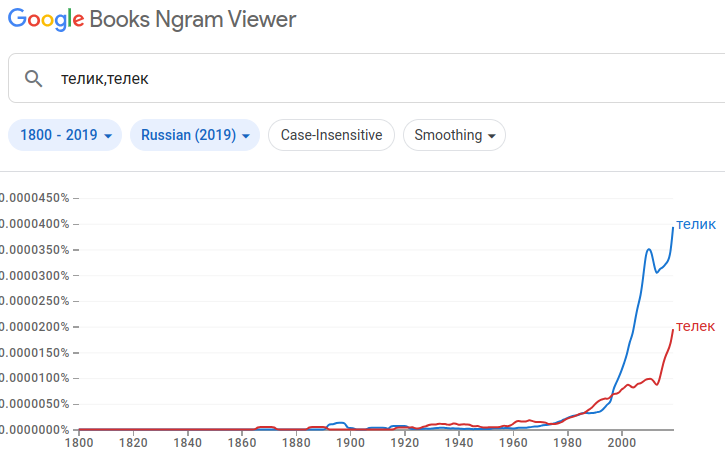This screenshot has width=725, height=455.
Task: Open the 1800 - 2019 year range dropdown
Action: [x=65, y=135]
